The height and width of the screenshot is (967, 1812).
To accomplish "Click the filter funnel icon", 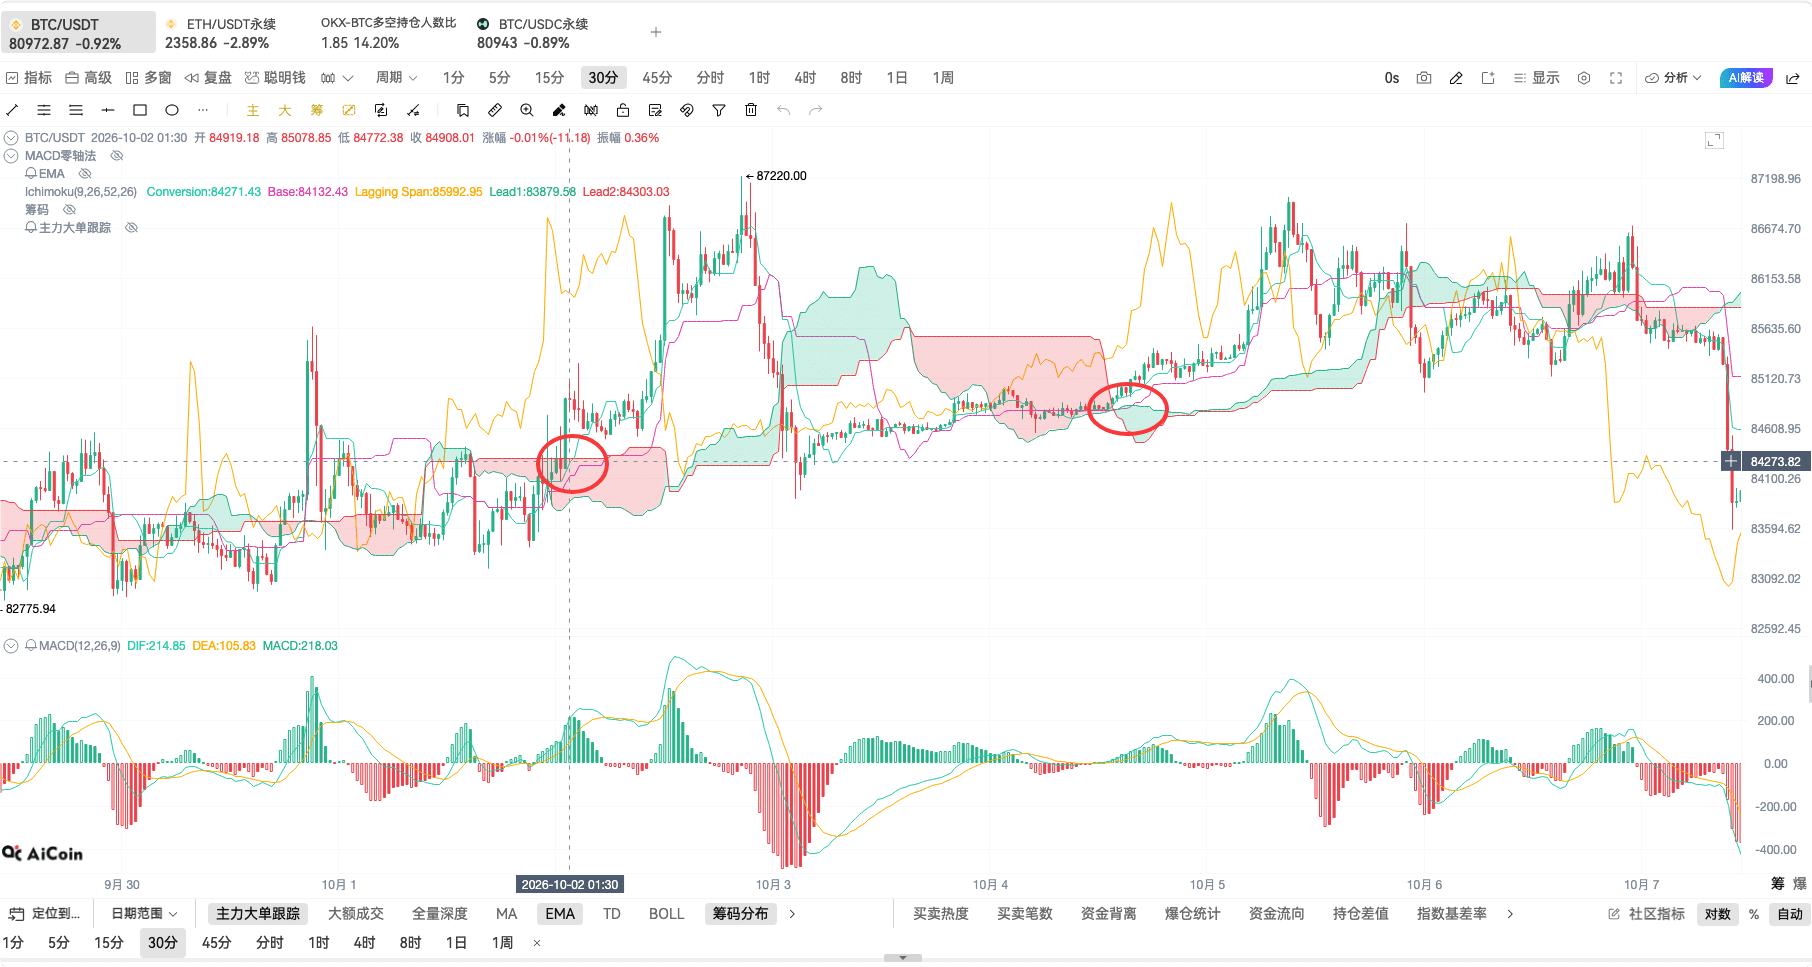I will pyautogui.click(x=719, y=110).
